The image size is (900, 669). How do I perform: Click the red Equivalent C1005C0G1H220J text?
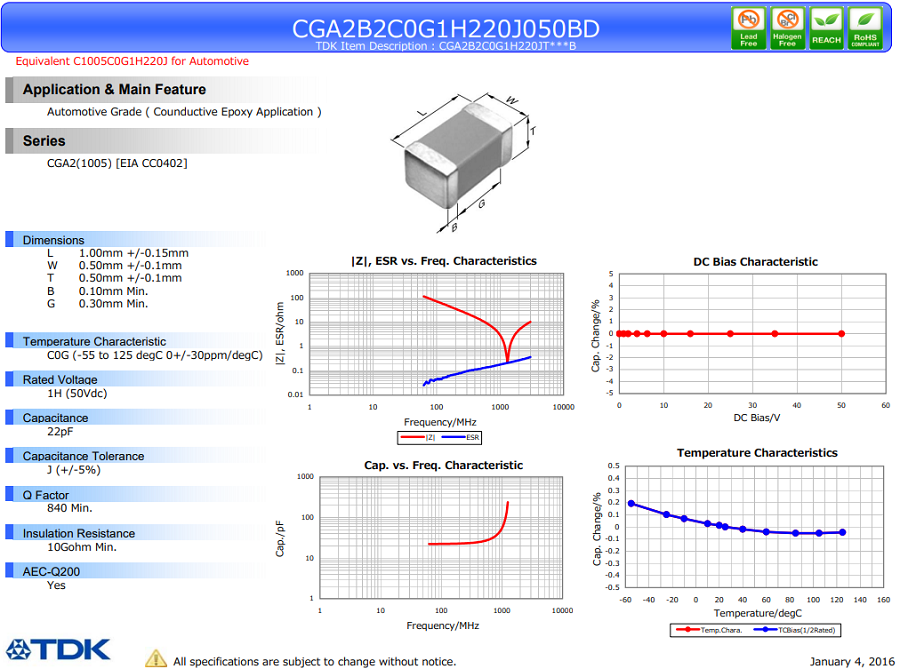click(x=132, y=61)
